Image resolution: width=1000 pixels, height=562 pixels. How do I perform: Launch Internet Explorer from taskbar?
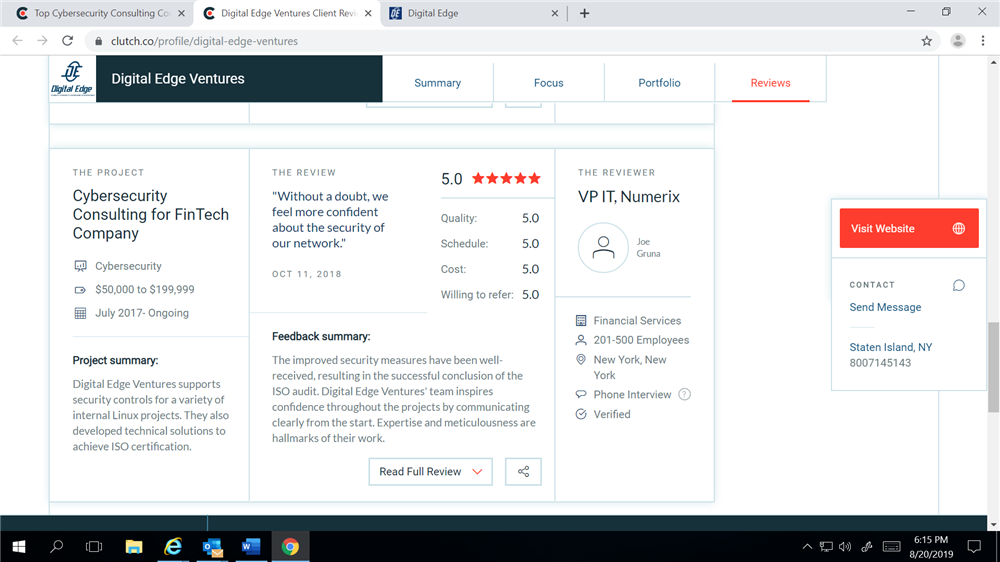(x=173, y=547)
